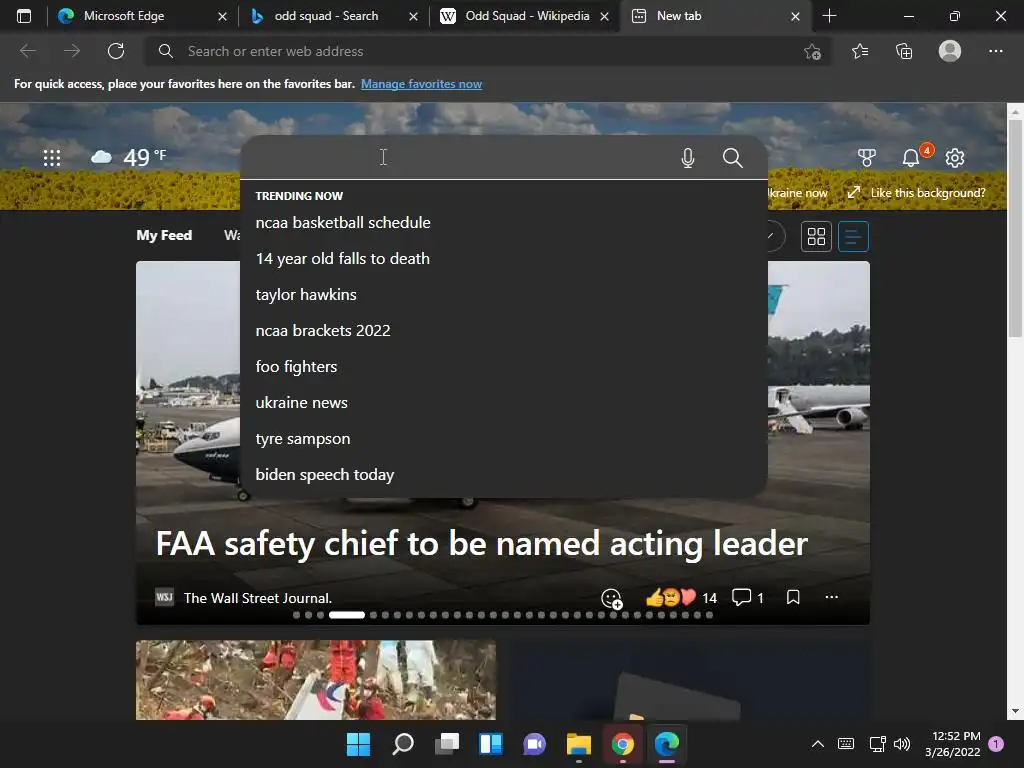Open the app launcher grid icon

click(x=52, y=157)
